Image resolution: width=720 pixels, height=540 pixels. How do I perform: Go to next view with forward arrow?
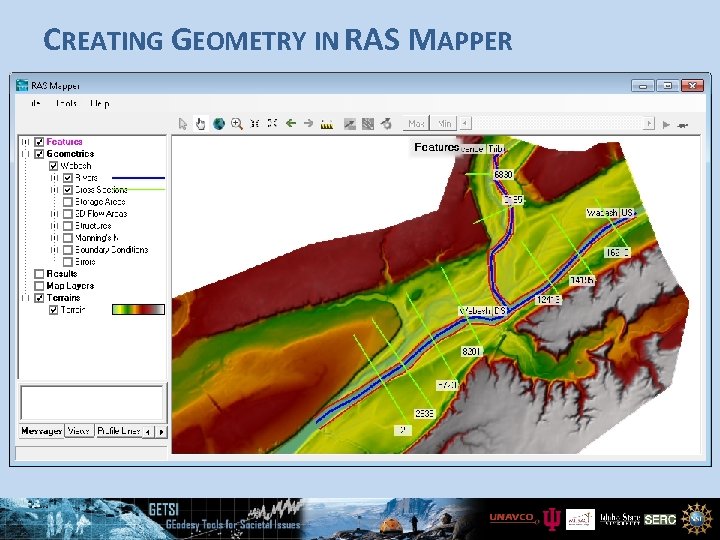click(x=307, y=124)
